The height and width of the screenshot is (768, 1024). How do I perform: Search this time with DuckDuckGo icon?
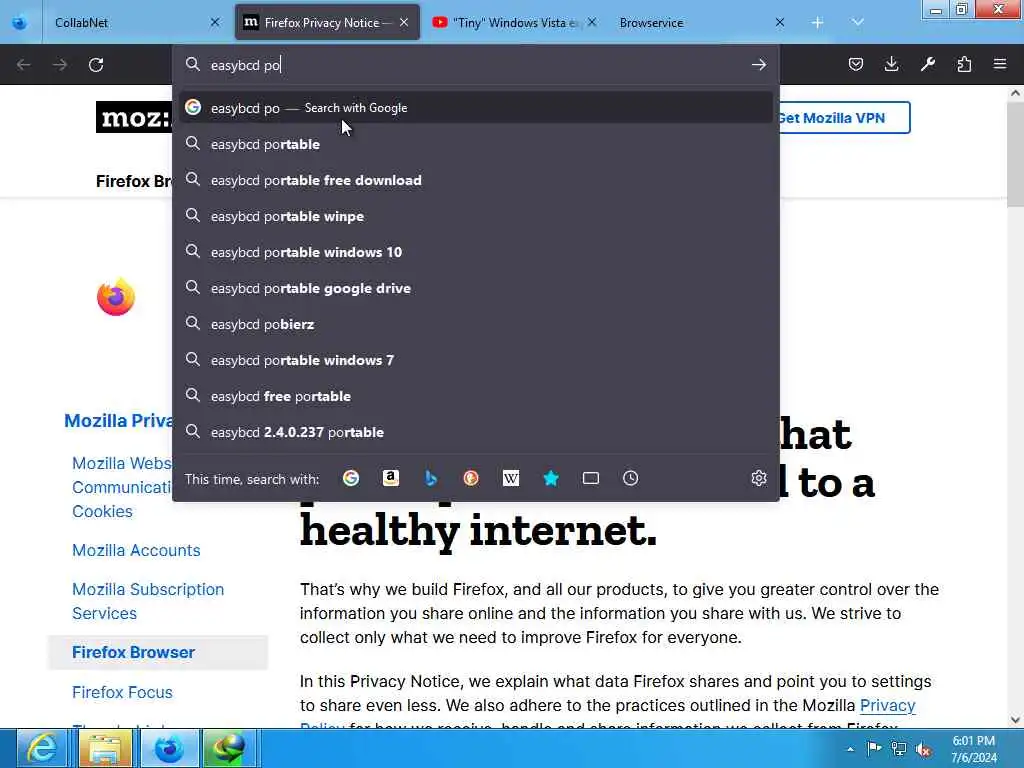(x=470, y=478)
